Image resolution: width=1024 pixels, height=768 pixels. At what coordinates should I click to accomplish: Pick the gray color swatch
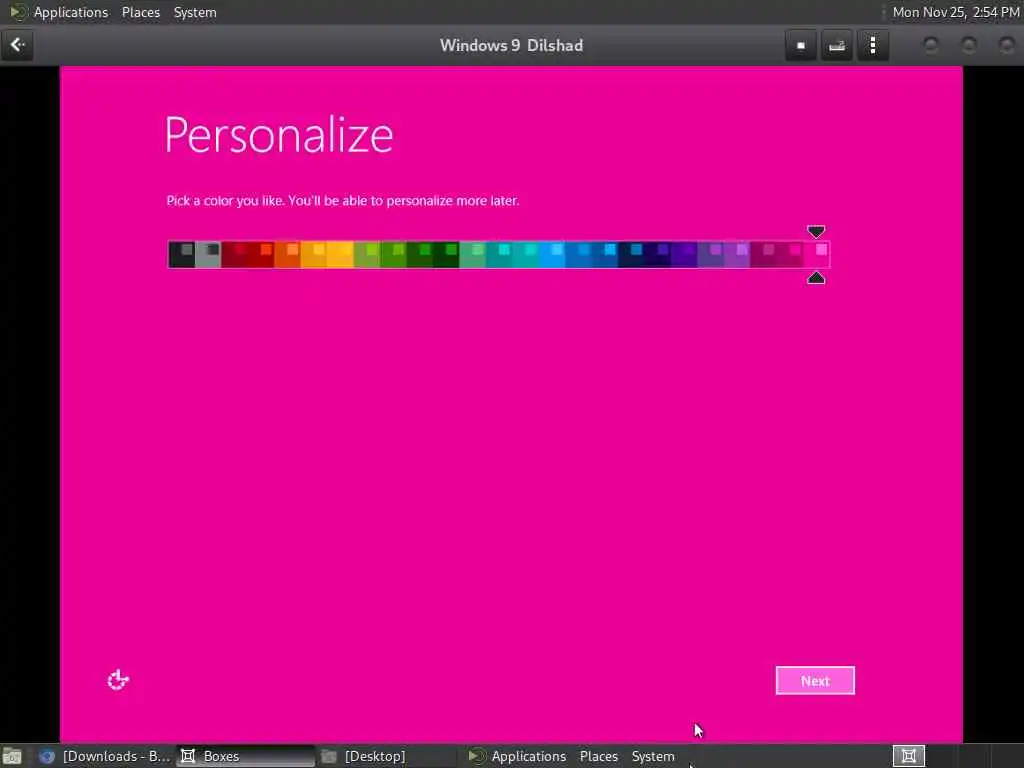208,255
